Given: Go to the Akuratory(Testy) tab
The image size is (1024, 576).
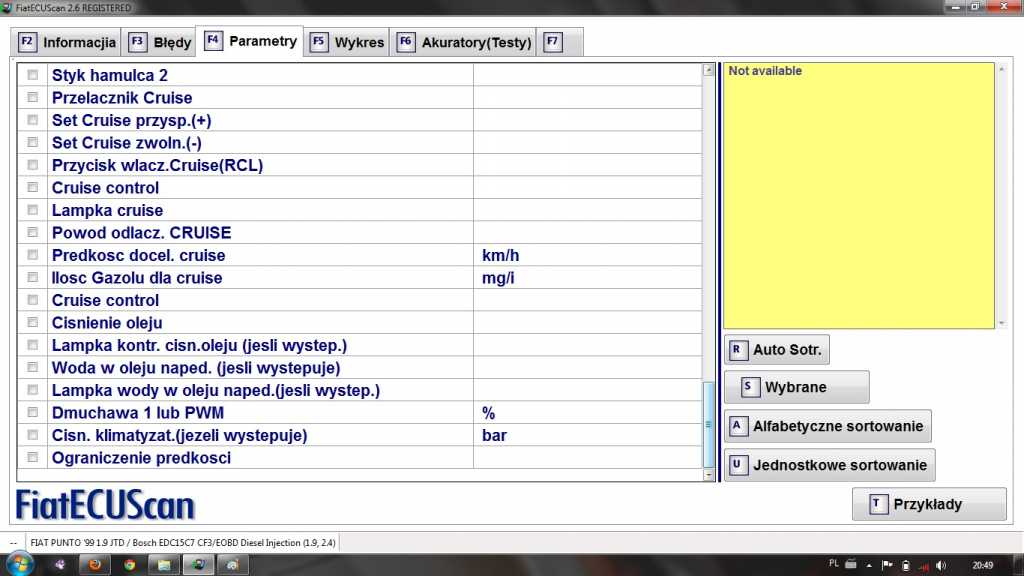Looking at the screenshot, I should pos(464,43).
